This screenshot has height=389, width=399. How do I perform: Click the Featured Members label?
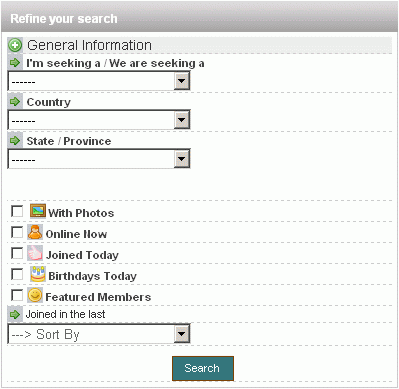(98, 297)
